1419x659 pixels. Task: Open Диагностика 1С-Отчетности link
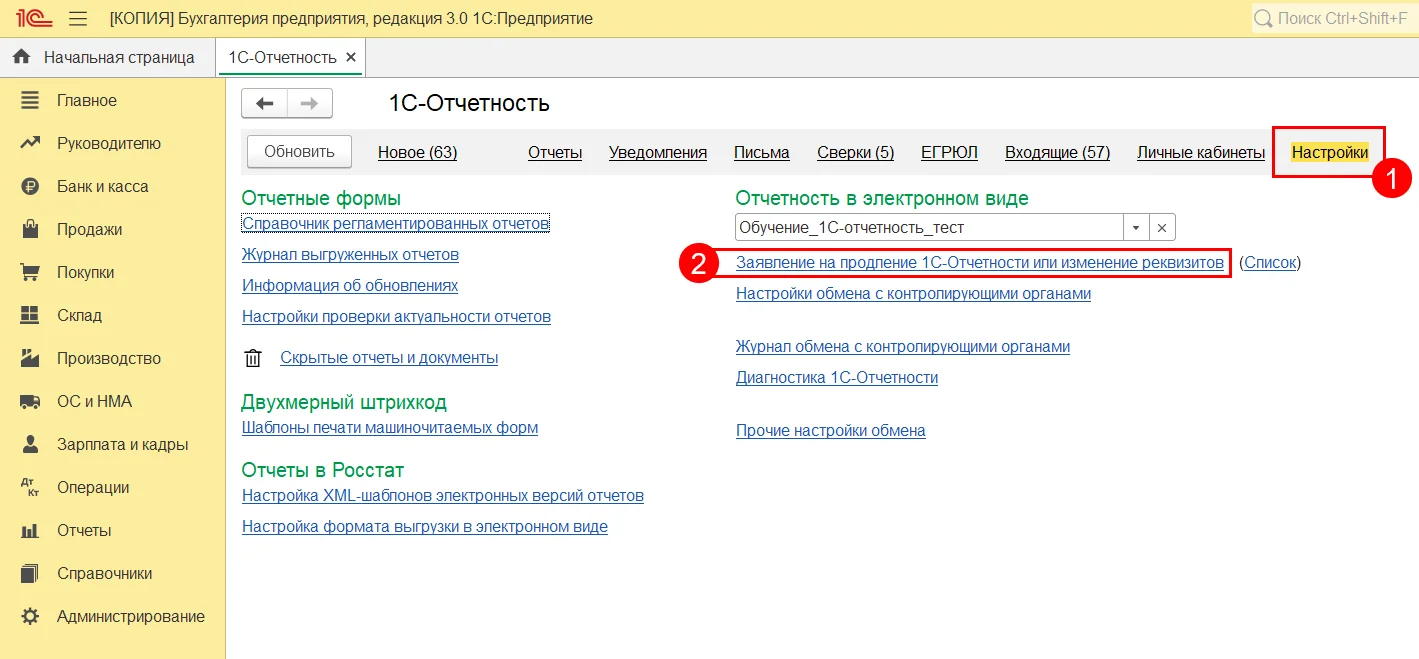pyautogui.click(x=837, y=377)
